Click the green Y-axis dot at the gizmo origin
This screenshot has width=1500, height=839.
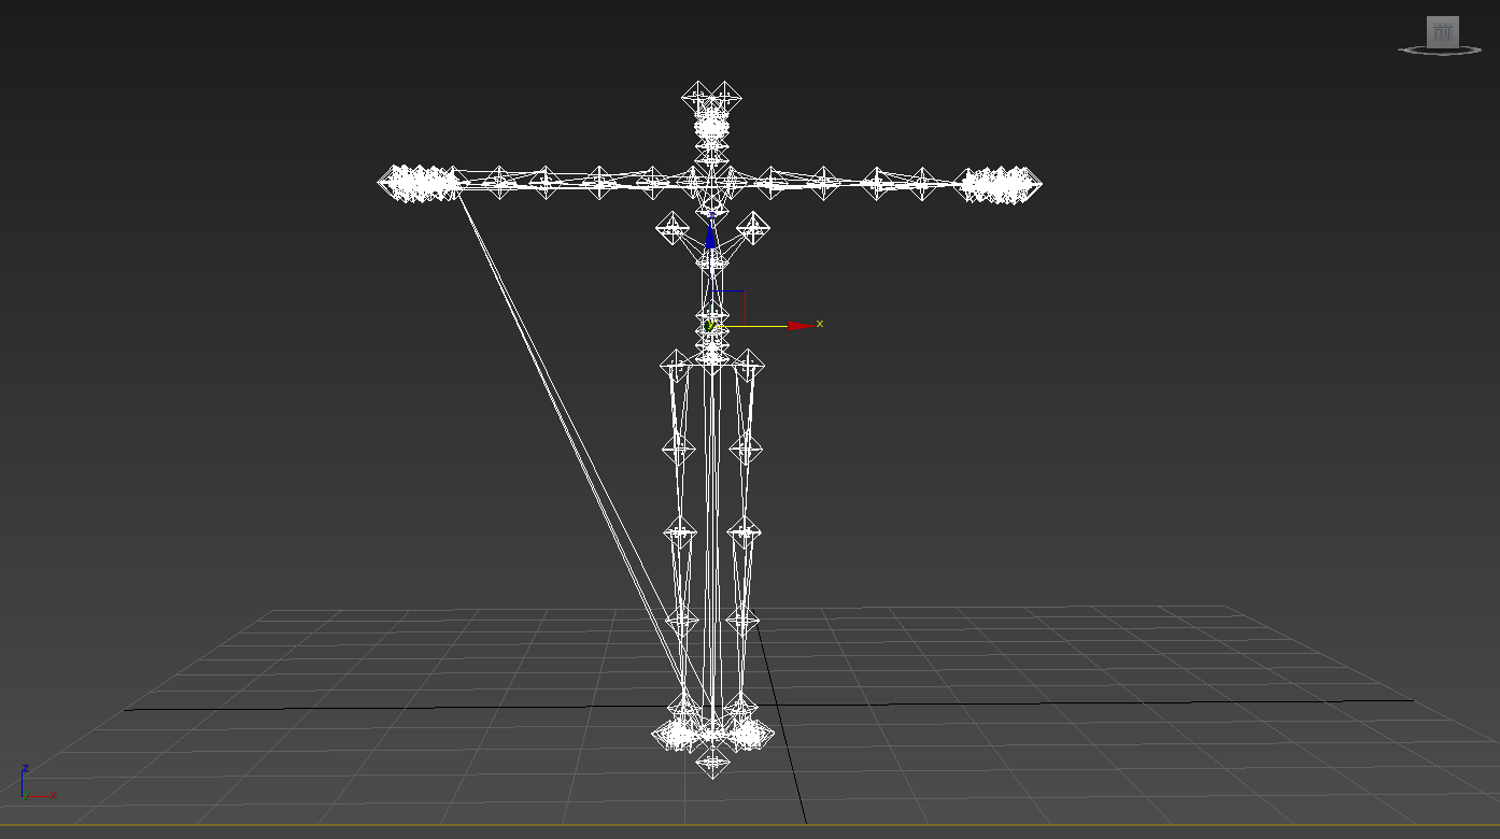tap(709, 326)
